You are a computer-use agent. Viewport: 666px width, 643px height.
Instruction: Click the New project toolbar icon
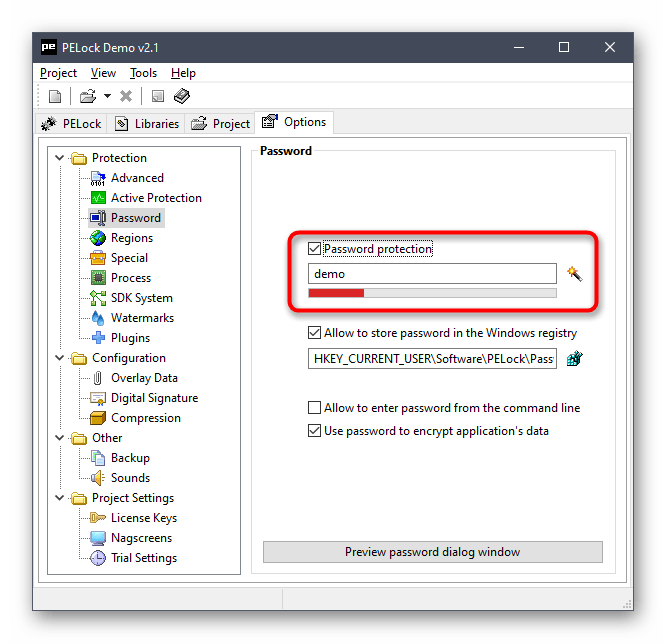(55, 96)
